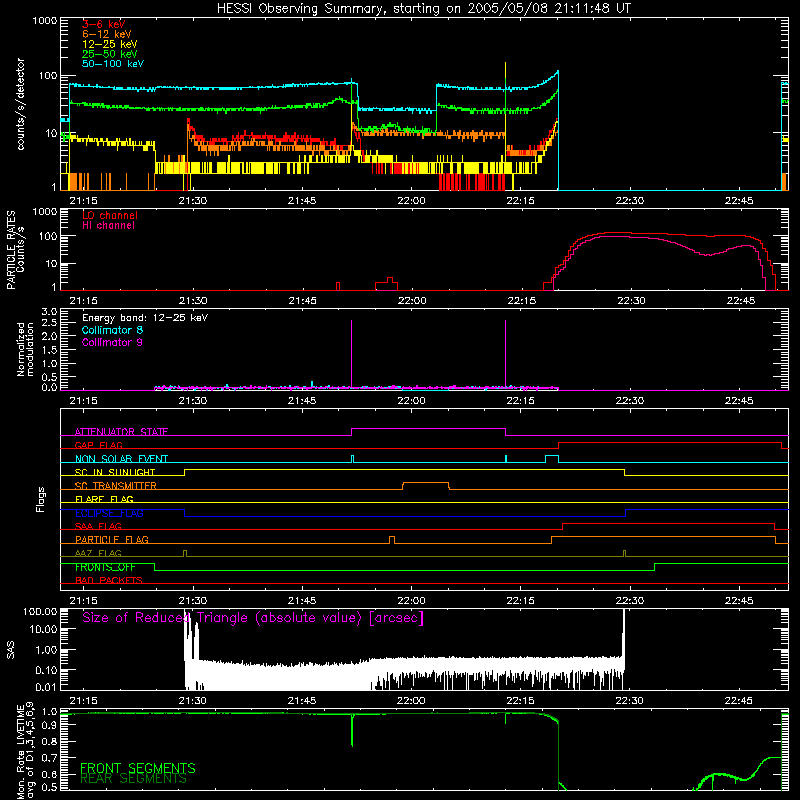800x800 pixels.
Task: Select the 3-6 keV legend entry
Action: click(104, 24)
